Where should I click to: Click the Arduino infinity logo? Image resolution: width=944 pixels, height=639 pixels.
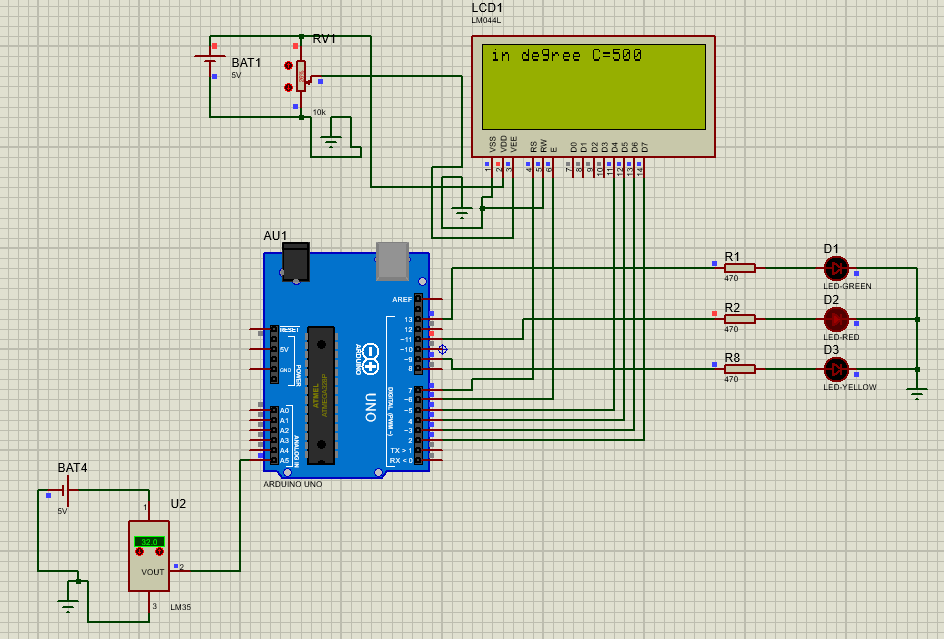tap(370, 360)
